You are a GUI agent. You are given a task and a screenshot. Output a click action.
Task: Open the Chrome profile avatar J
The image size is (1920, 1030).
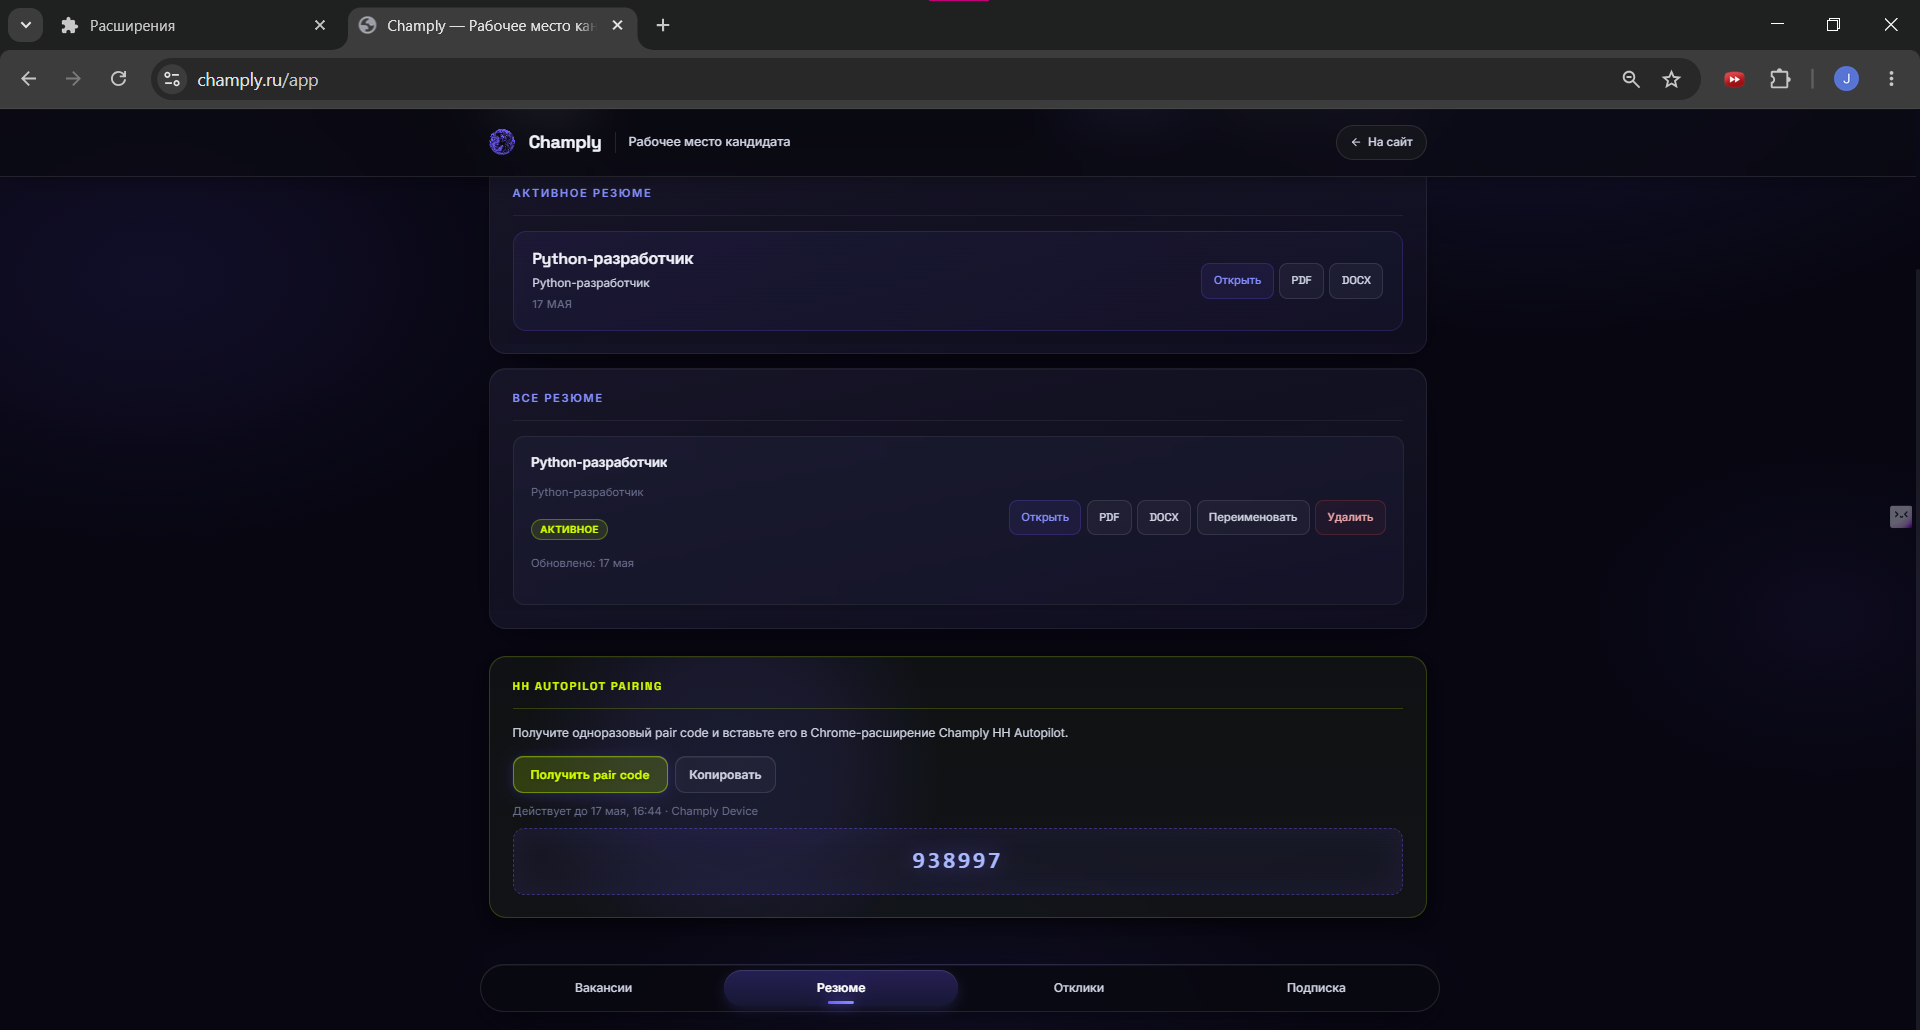pyautogui.click(x=1846, y=79)
